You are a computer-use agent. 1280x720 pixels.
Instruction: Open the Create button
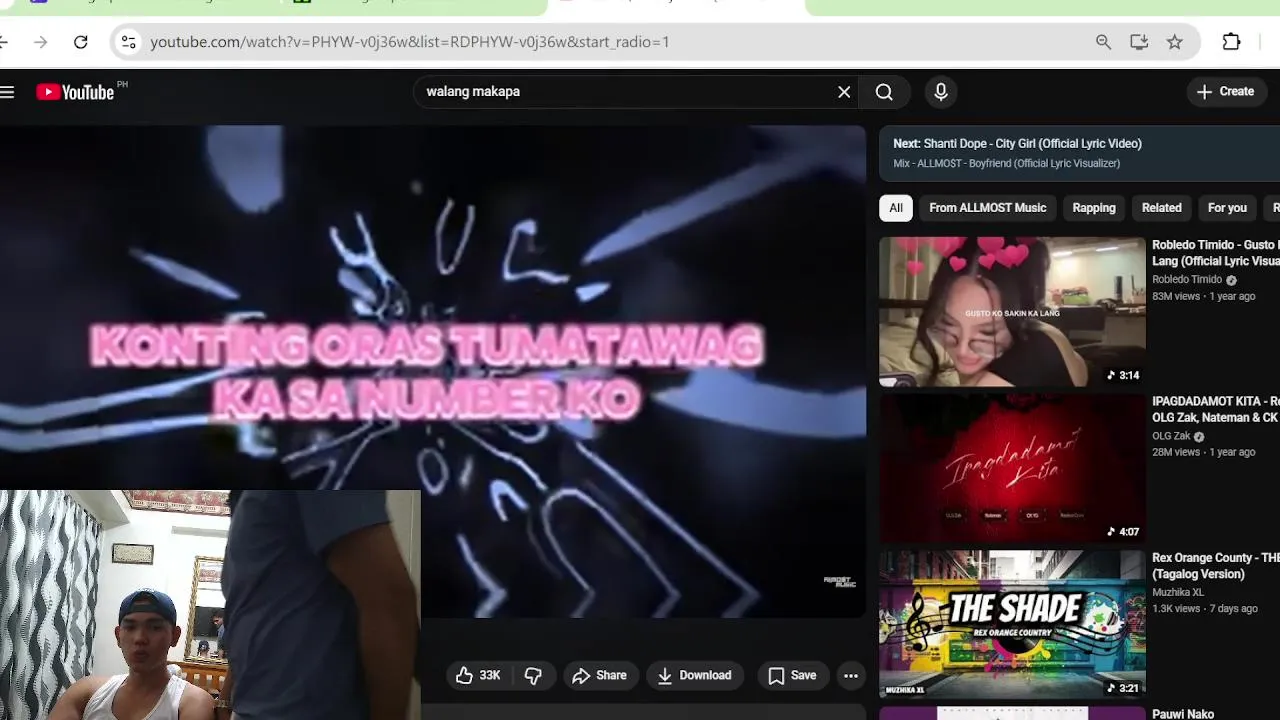[1226, 92]
